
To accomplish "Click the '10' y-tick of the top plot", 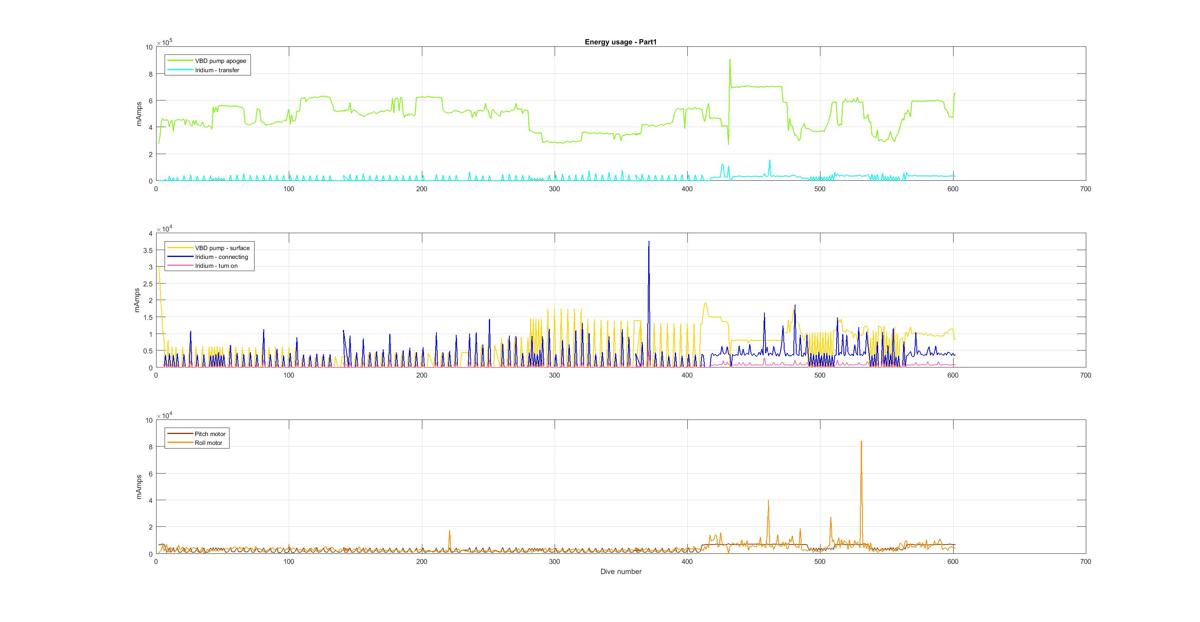I will coord(149,47).
